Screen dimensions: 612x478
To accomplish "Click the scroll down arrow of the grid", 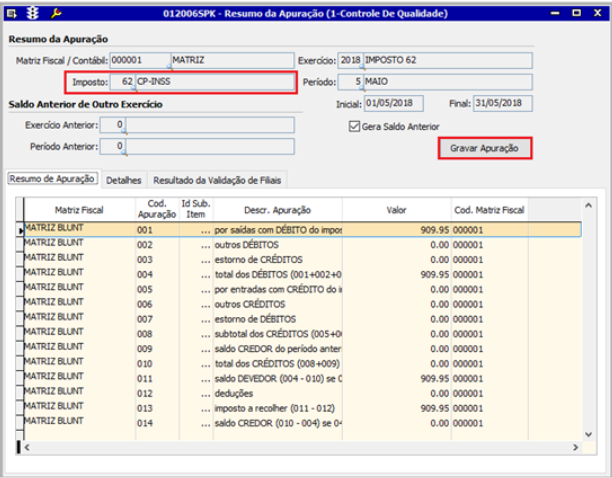I will (x=589, y=434).
